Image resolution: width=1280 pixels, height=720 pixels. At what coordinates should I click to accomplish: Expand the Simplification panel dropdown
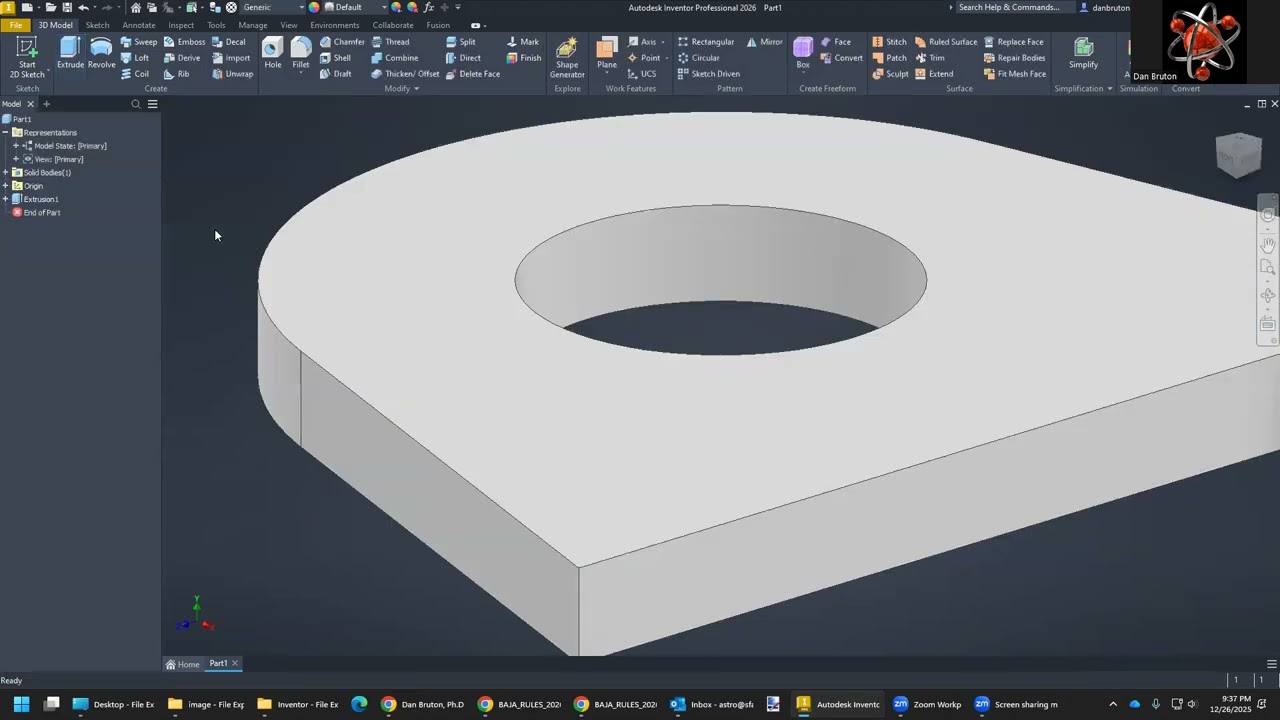[1083, 89]
